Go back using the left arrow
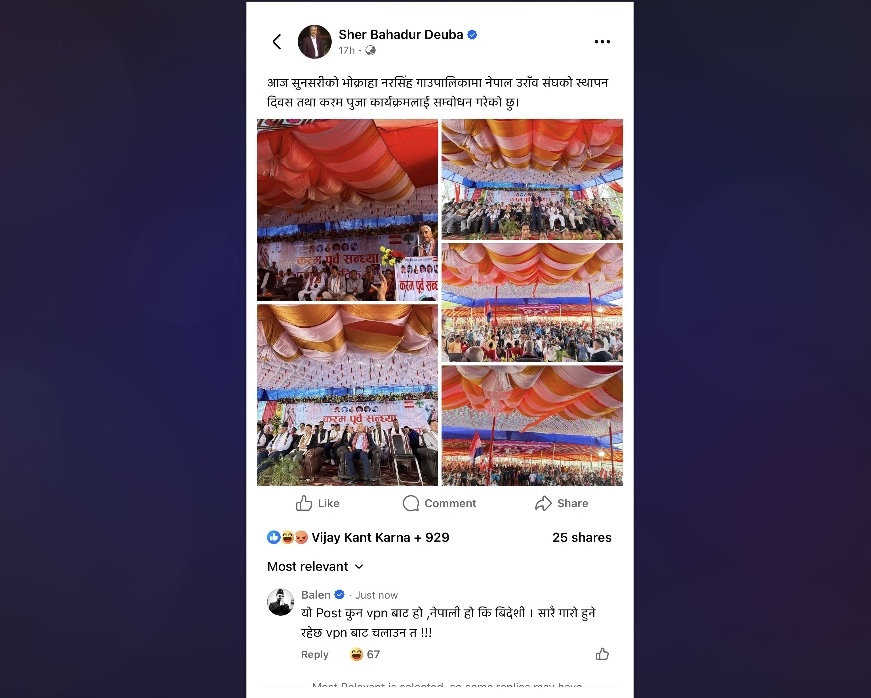 pos(277,42)
